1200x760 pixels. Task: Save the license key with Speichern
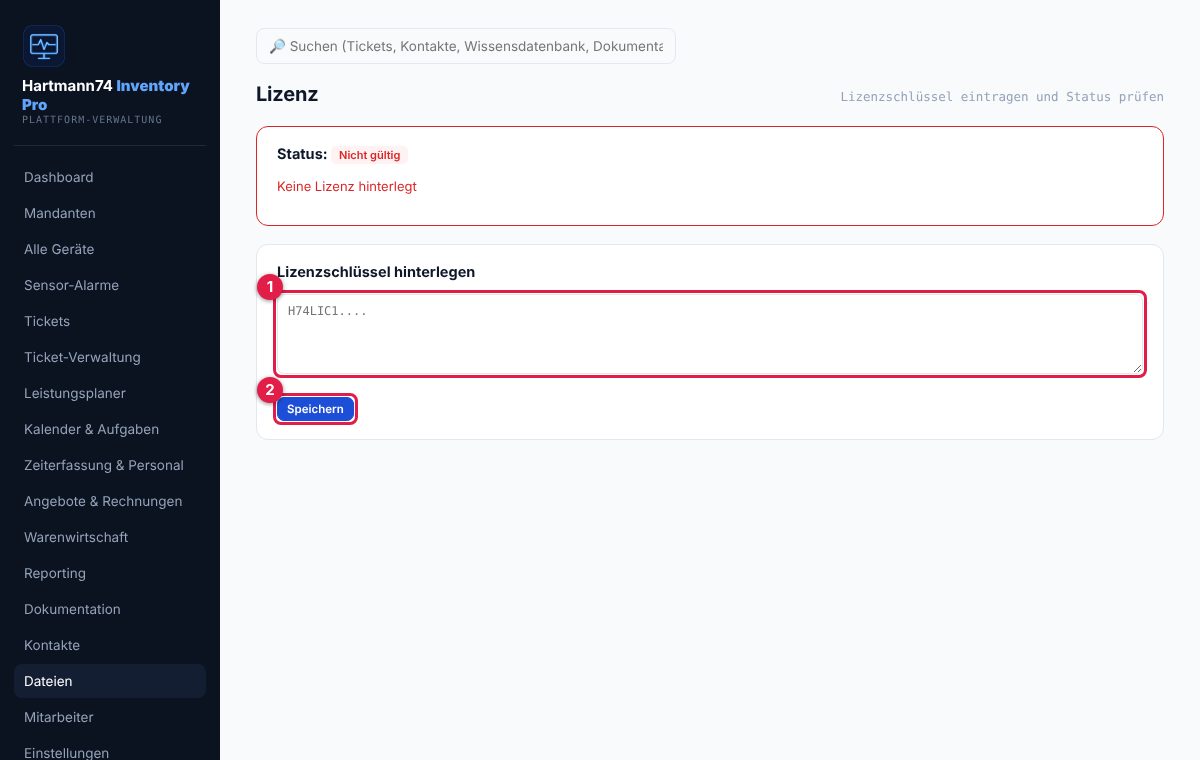(315, 409)
